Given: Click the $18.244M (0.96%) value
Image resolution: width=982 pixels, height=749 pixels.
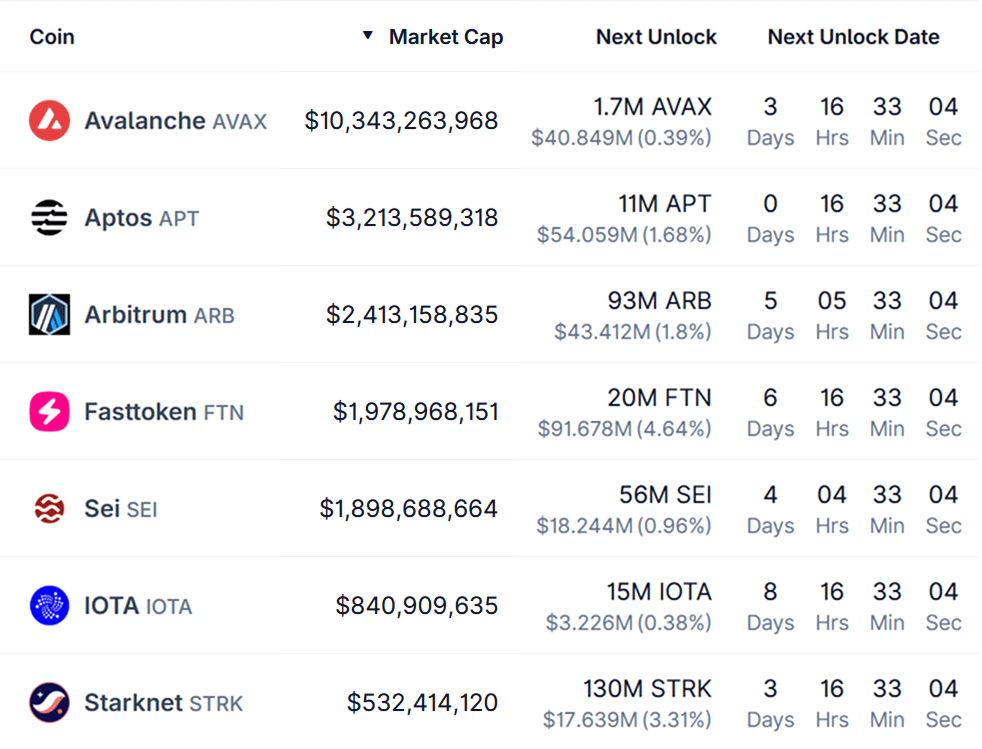Looking at the screenshot, I should tap(624, 526).
